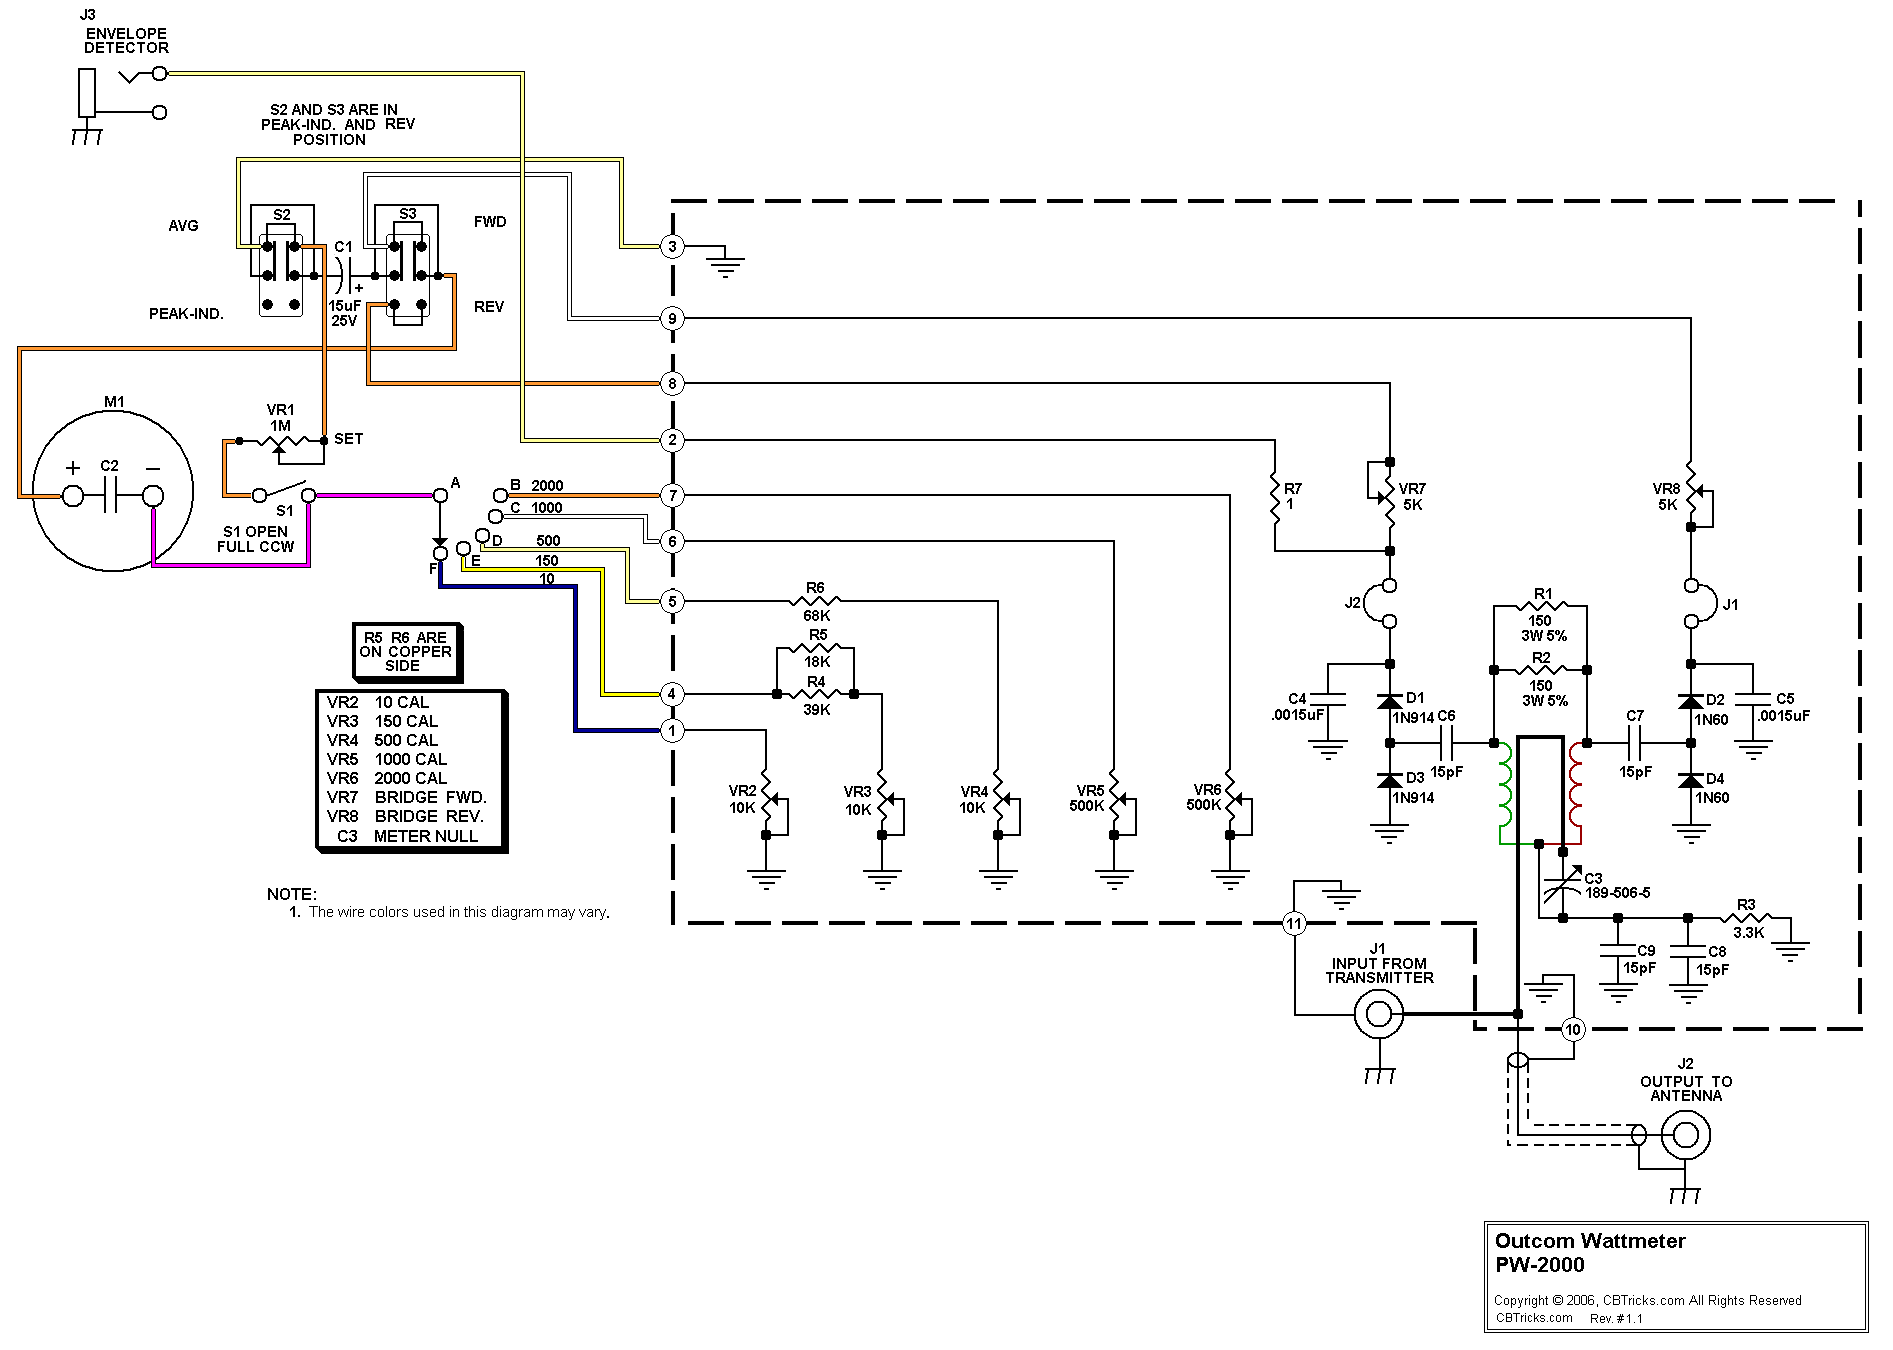Click the M1 meter circle symbol
1893x1350 pixels.
tap(112, 495)
